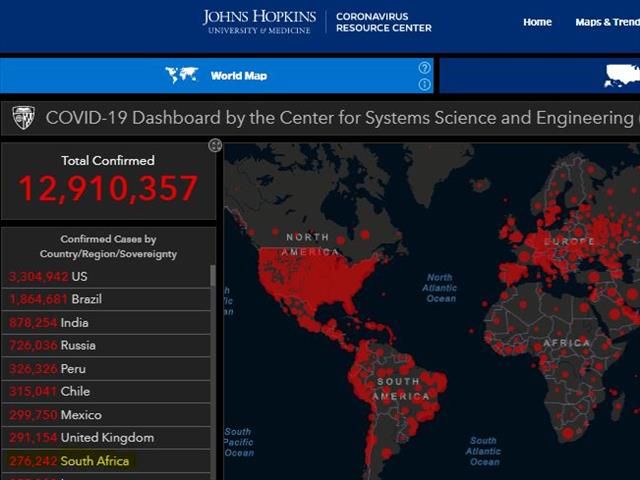Click the South America map label
The height and width of the screenshot is (480, 640).
click(x=400, y=389)
